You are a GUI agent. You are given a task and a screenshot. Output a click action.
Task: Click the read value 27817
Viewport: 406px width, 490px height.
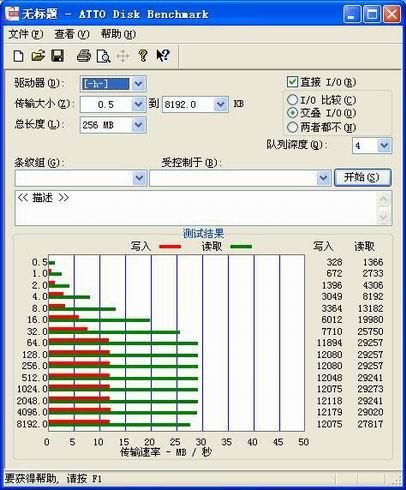[370, 424]
